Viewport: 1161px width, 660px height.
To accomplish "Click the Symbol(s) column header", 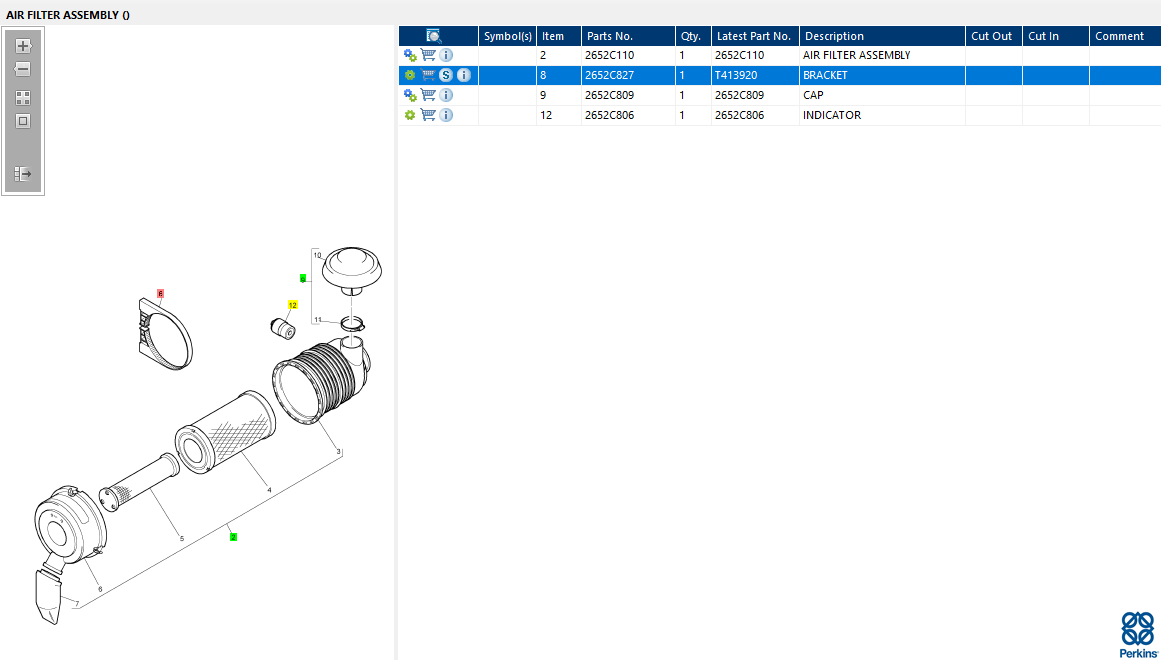I will [x=508, y=36].
